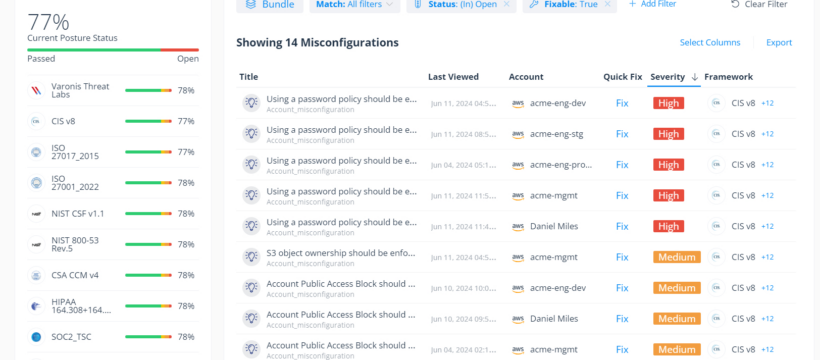Click the SOC2_TSC progress bar

coord(149,337)
